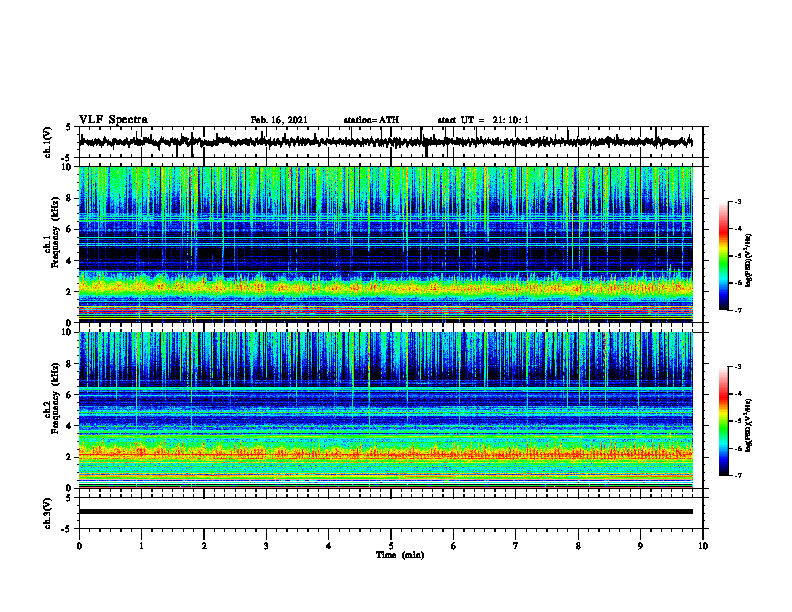Click the "10" tick on ch.1 frequency axis
Image resolution: width=792 pixels, height=612 pixels.
(68, 167)
